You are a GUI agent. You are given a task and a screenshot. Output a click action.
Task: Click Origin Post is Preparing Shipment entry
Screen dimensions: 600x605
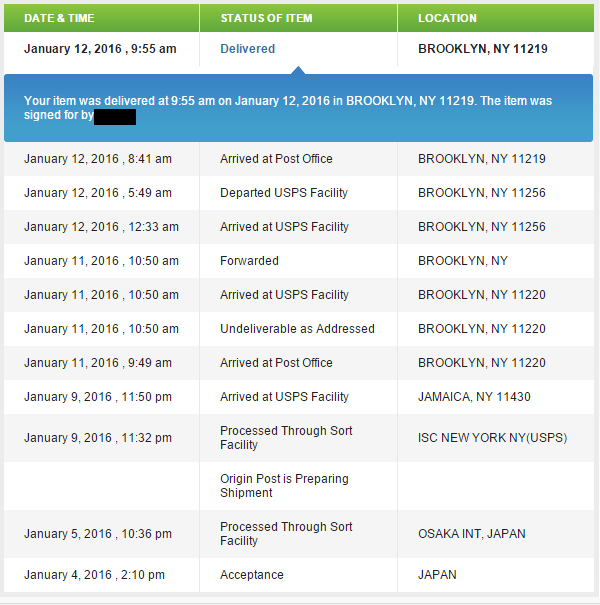[284, 486]
